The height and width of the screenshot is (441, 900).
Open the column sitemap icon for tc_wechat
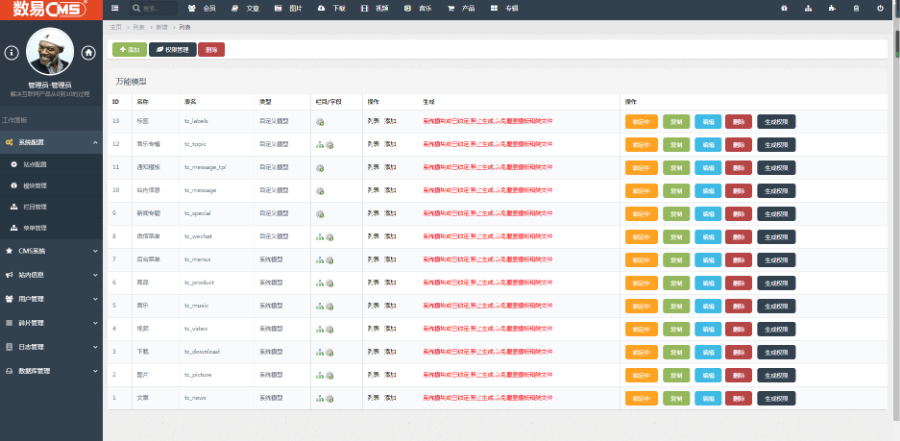(320, 237)
